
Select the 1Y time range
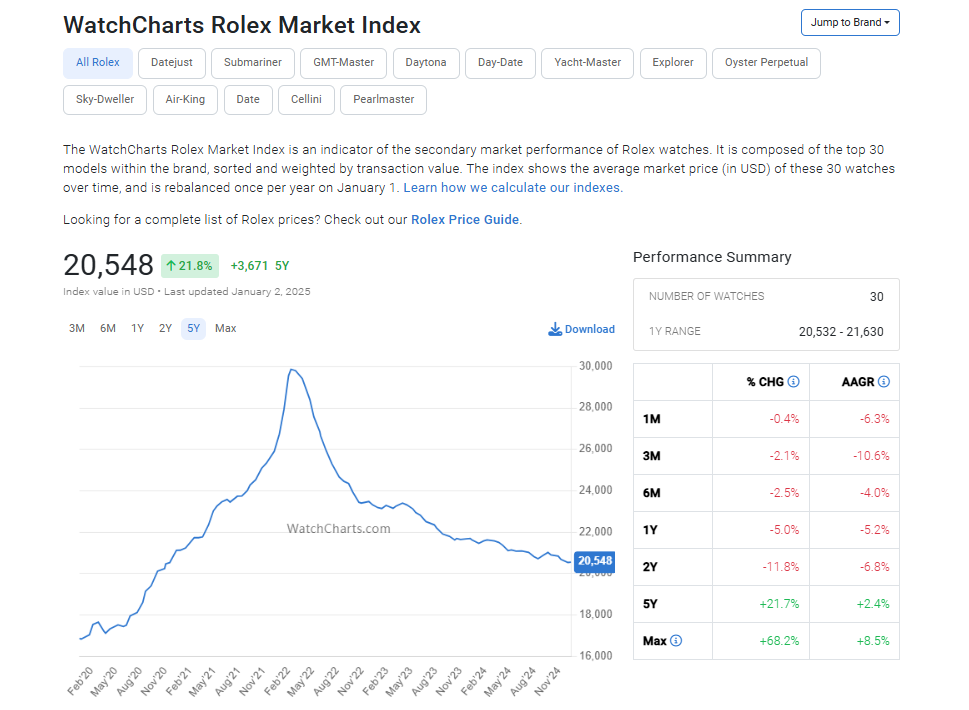(138, 329)
